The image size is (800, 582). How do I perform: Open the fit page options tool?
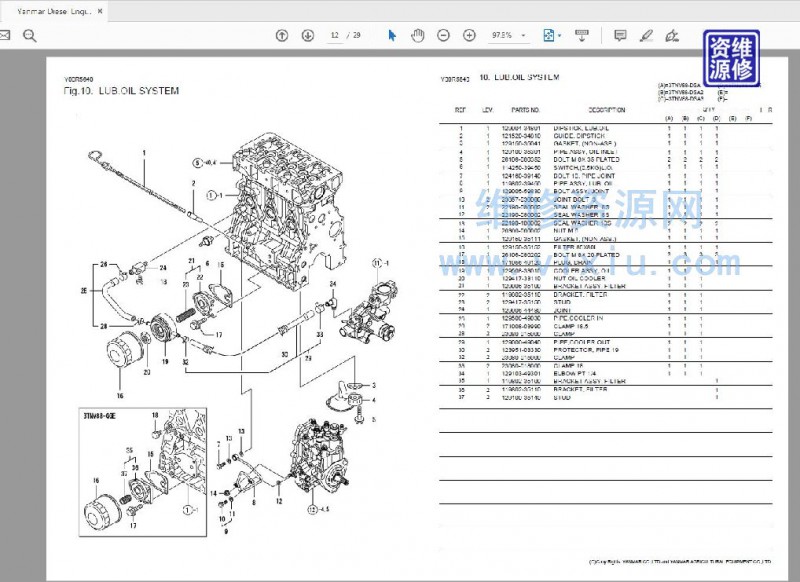click(549, 35)
